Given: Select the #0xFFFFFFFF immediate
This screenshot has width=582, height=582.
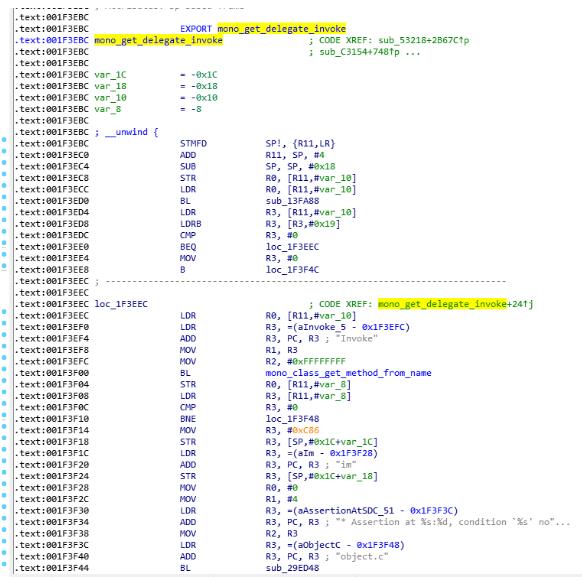Looking at the screenshot, I should click(x=317, y=362).
